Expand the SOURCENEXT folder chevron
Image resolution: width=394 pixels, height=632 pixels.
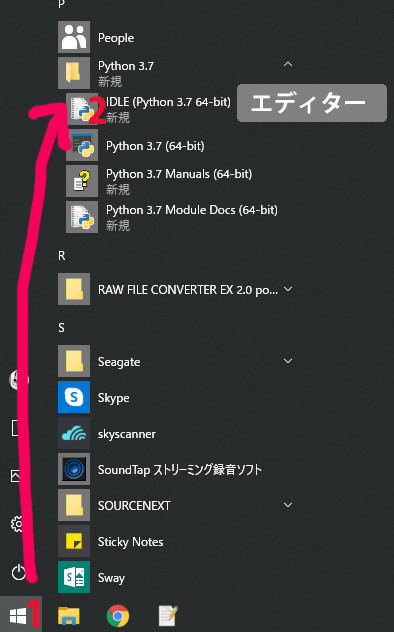click(288, 505)
